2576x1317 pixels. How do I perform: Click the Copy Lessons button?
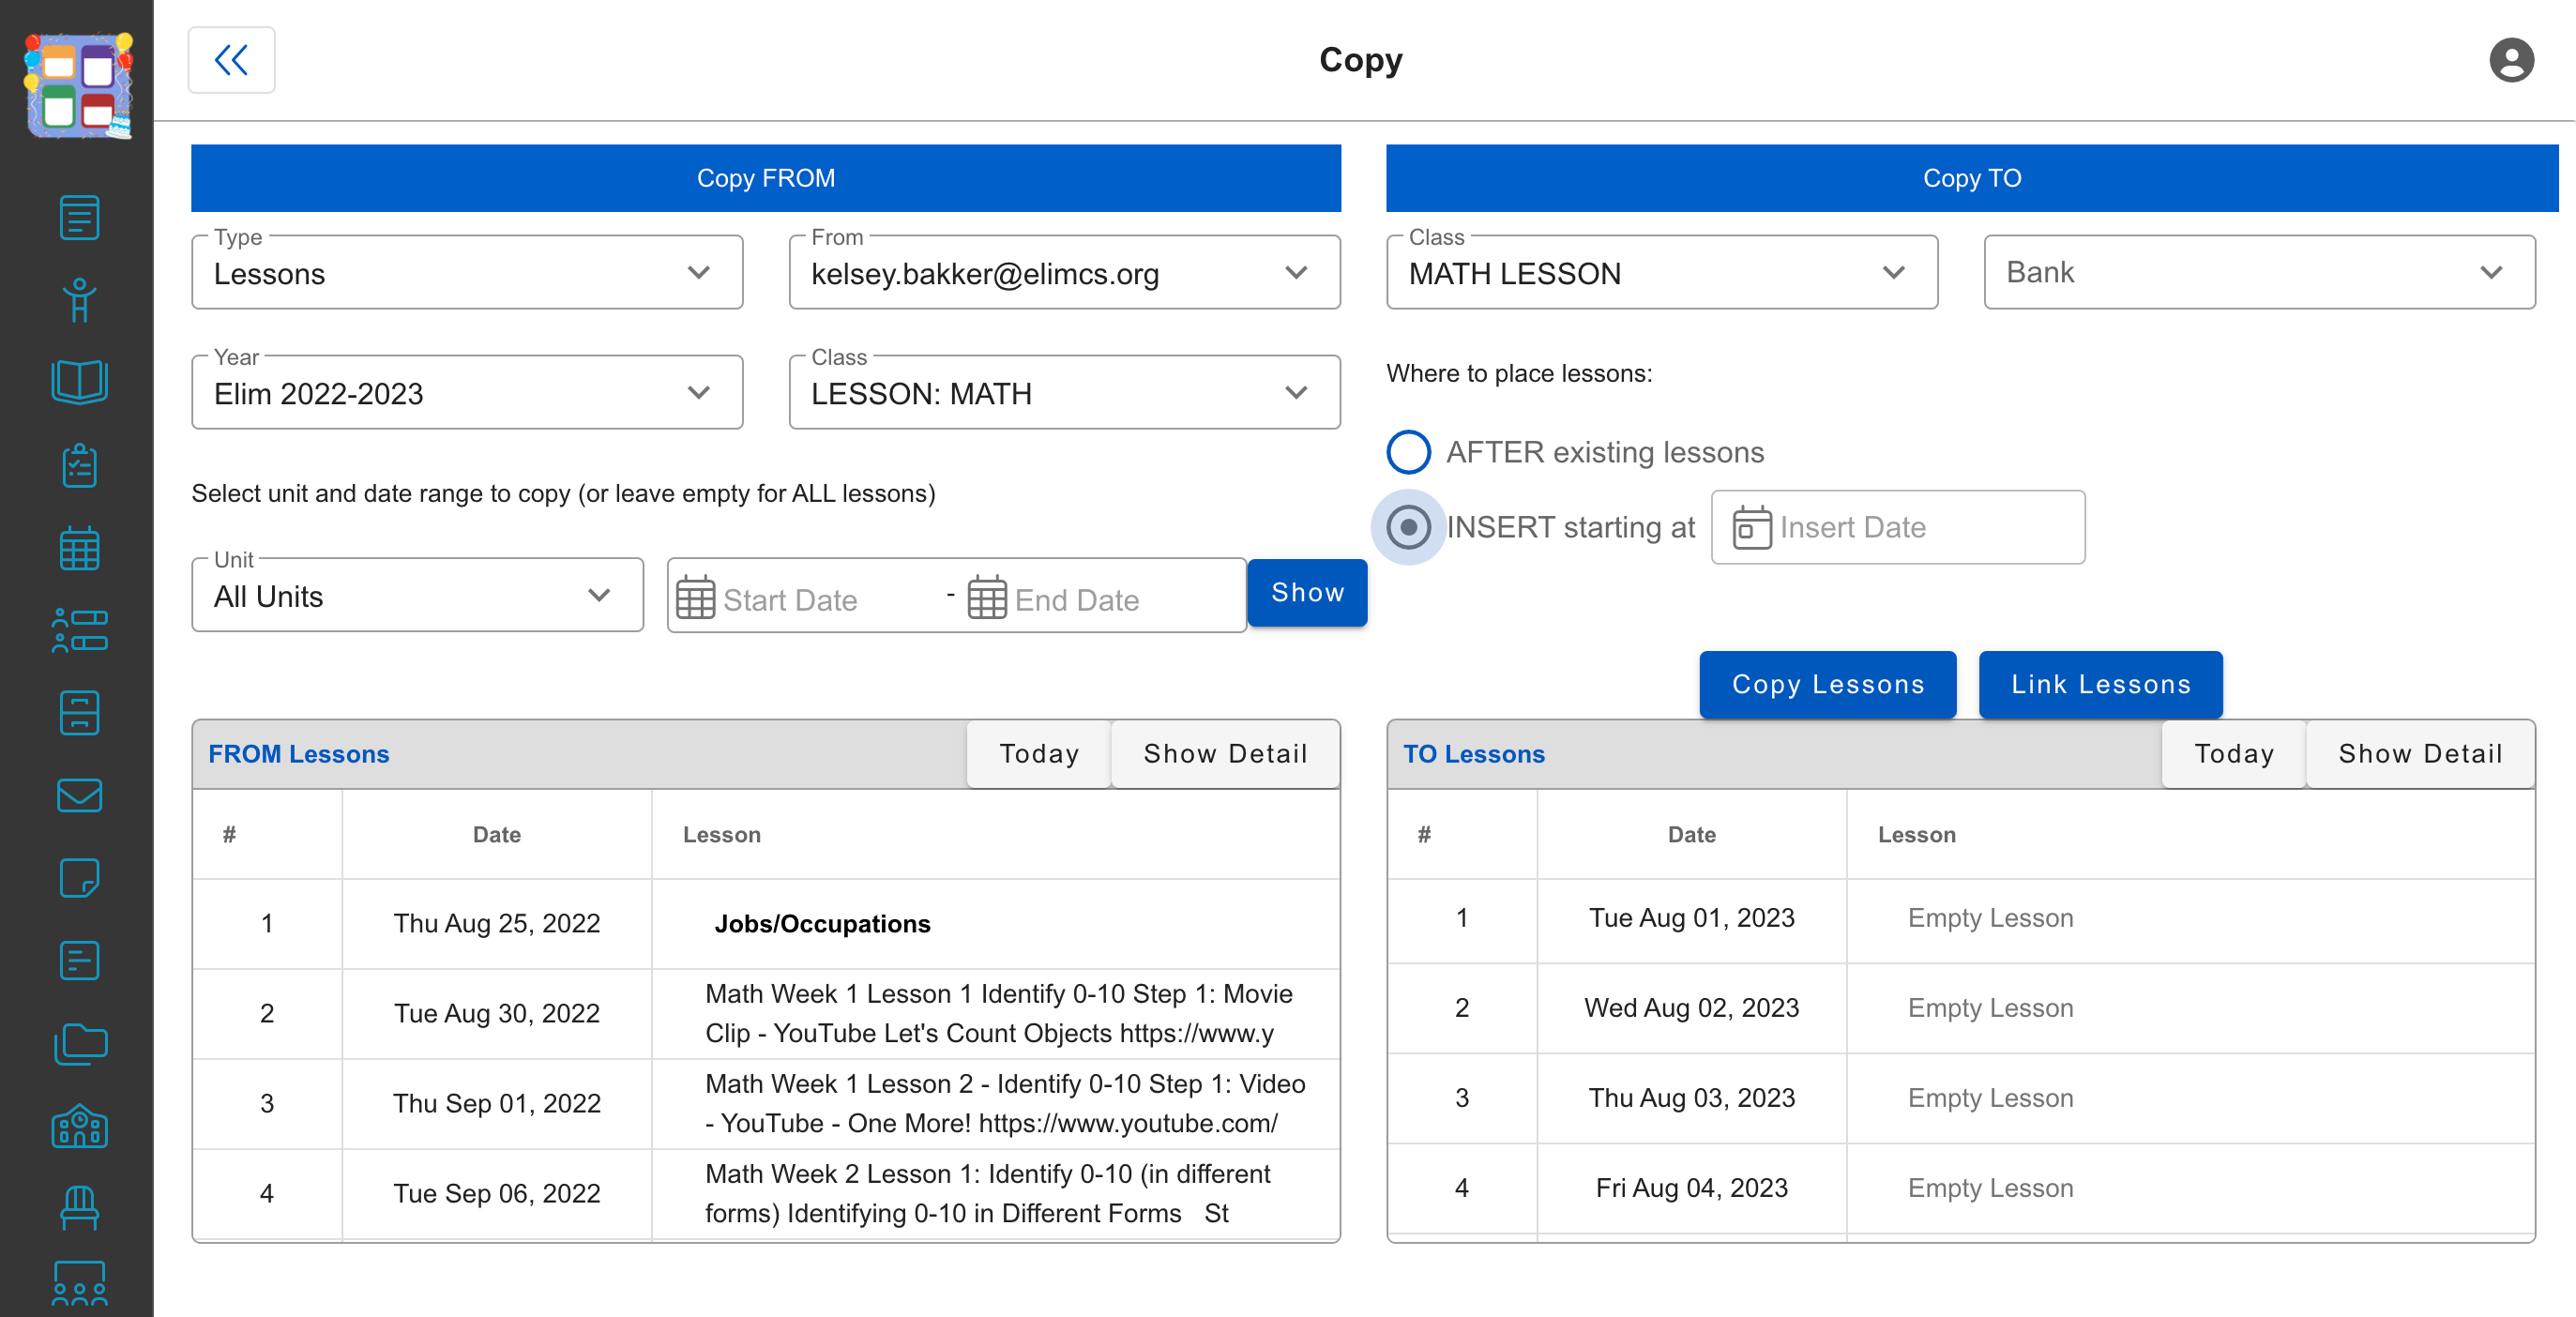[1828, 684]
